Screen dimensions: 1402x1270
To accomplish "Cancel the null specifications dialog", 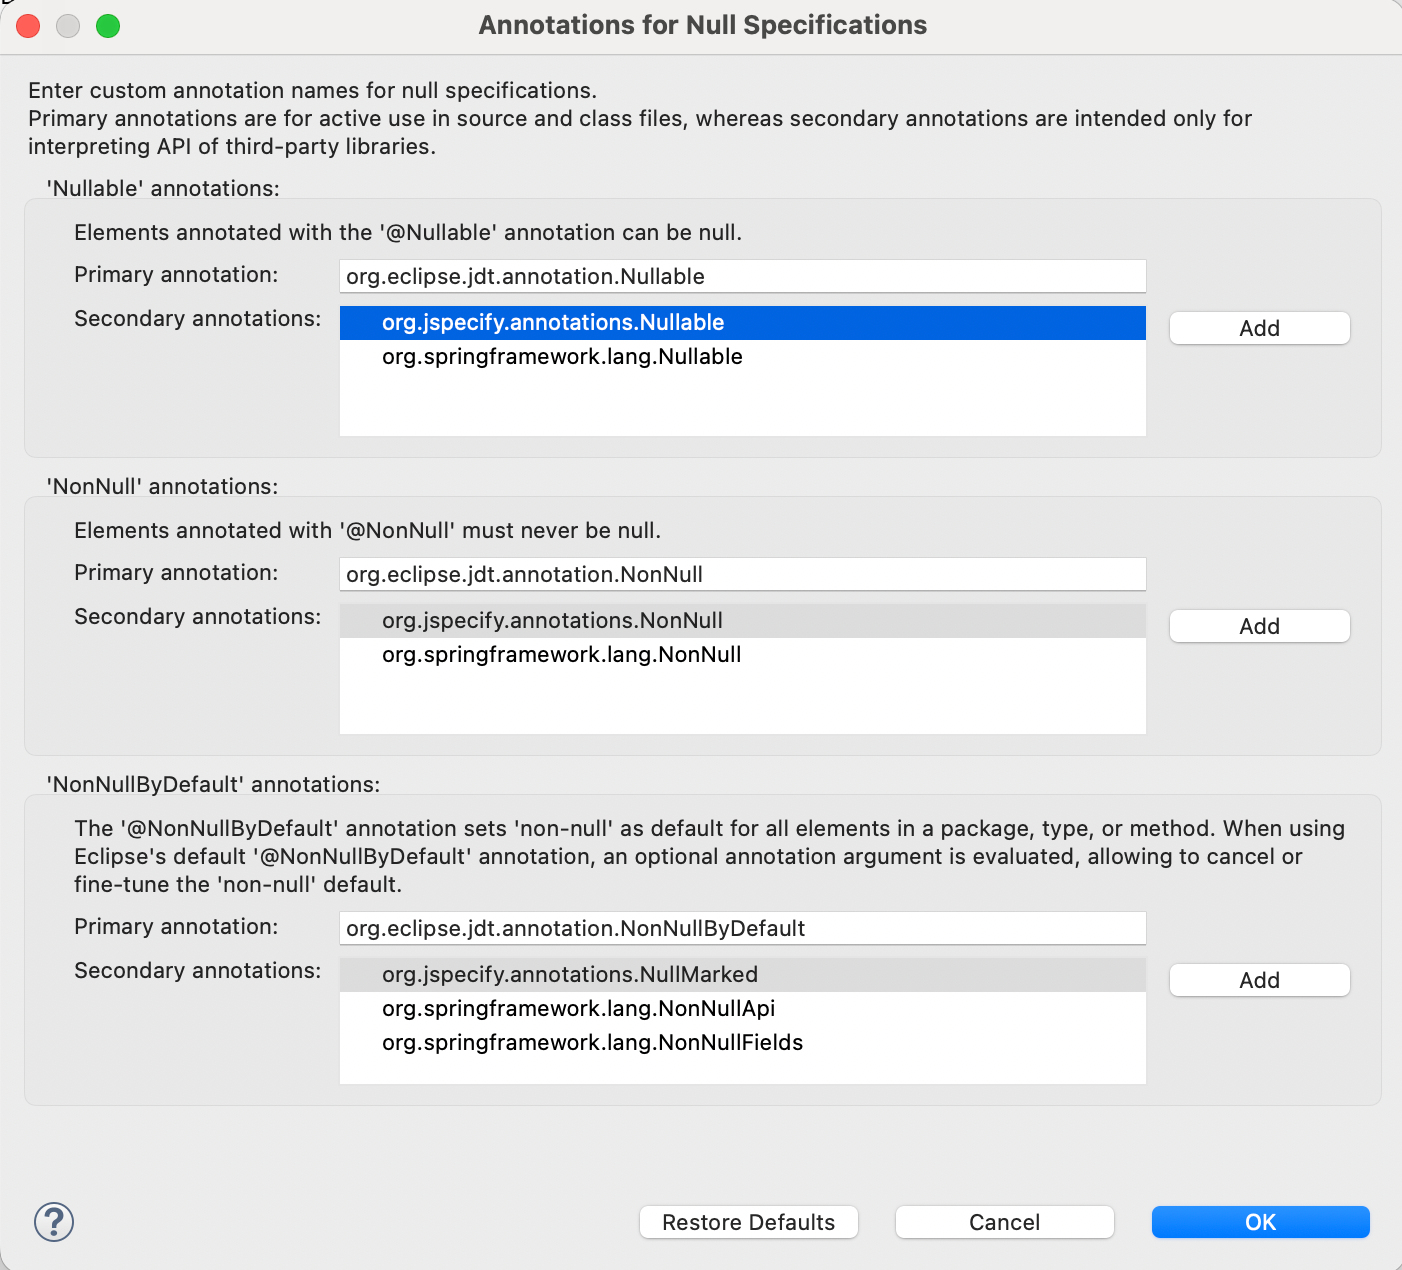I will pyautogui.click(x=1004, y=1222).
